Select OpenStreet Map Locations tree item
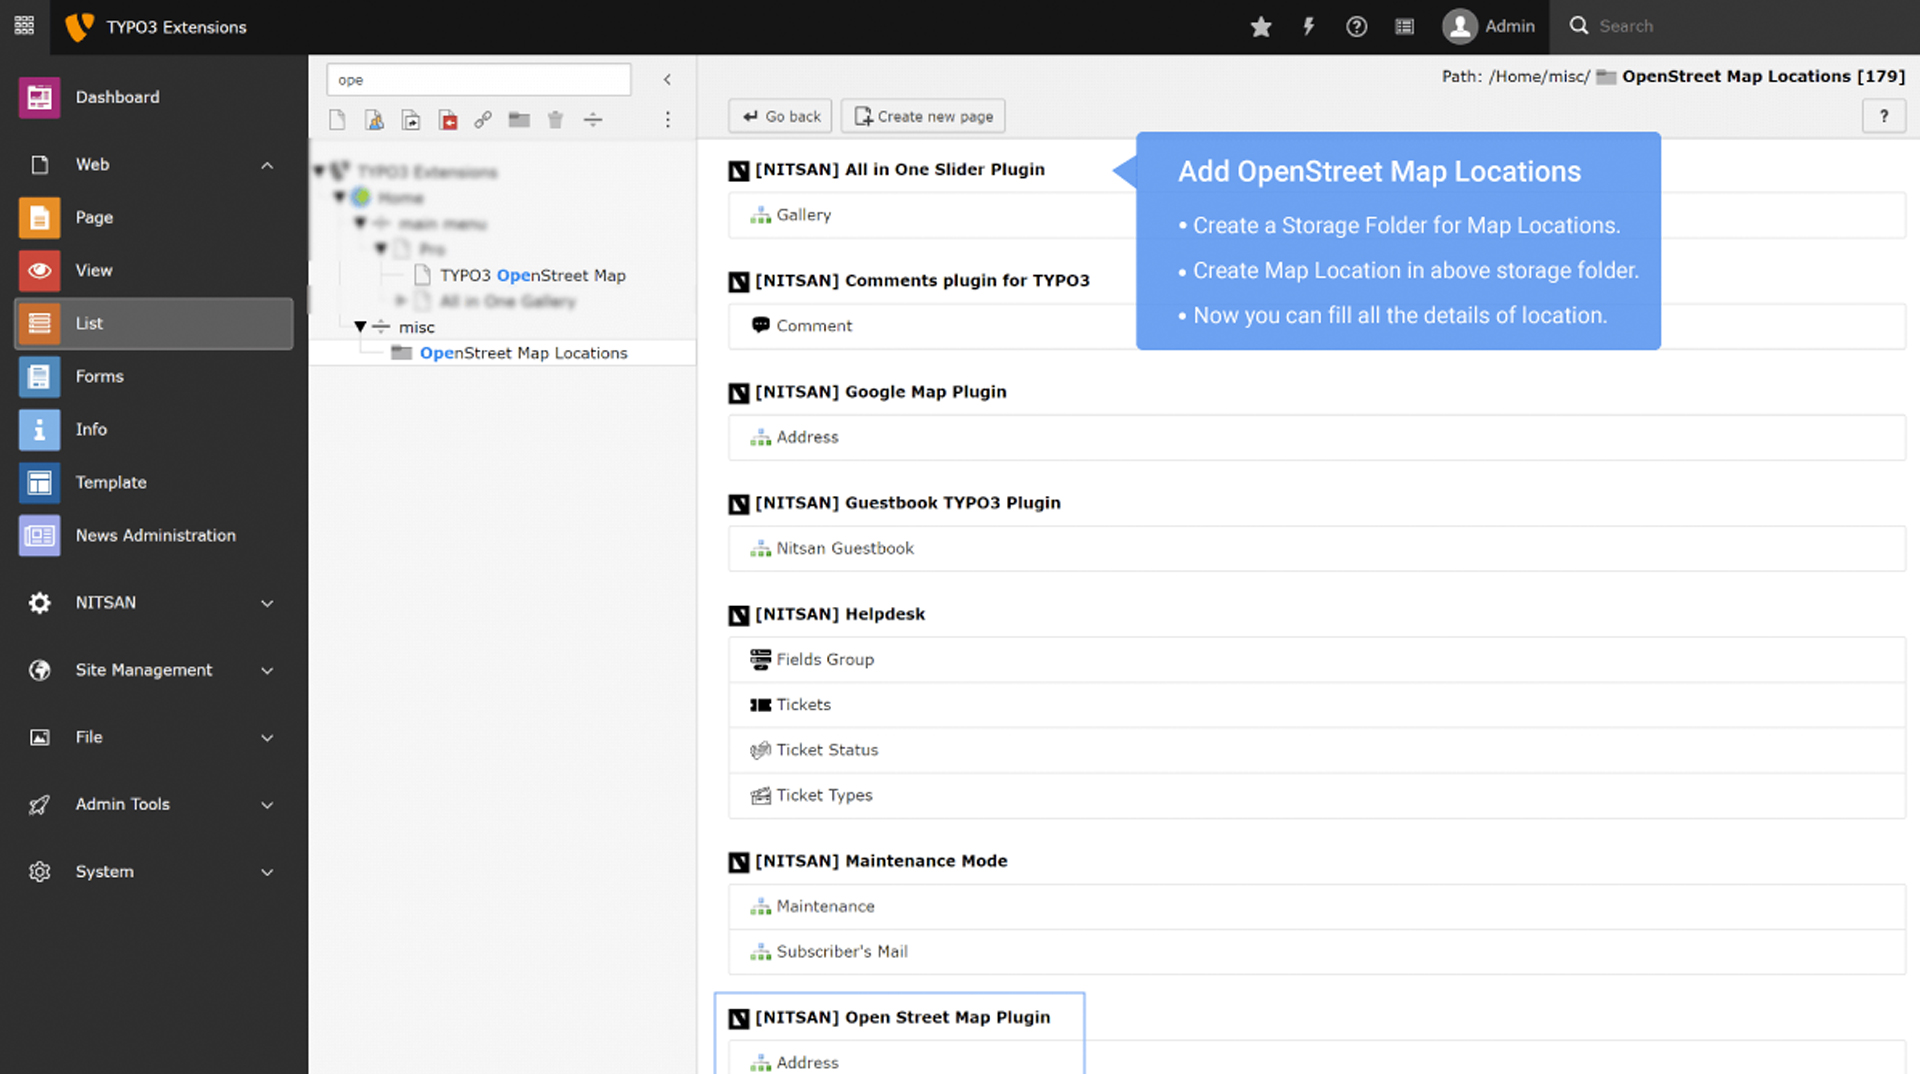Screen dimensions: 1920x1074 click(x=524, y=353)
